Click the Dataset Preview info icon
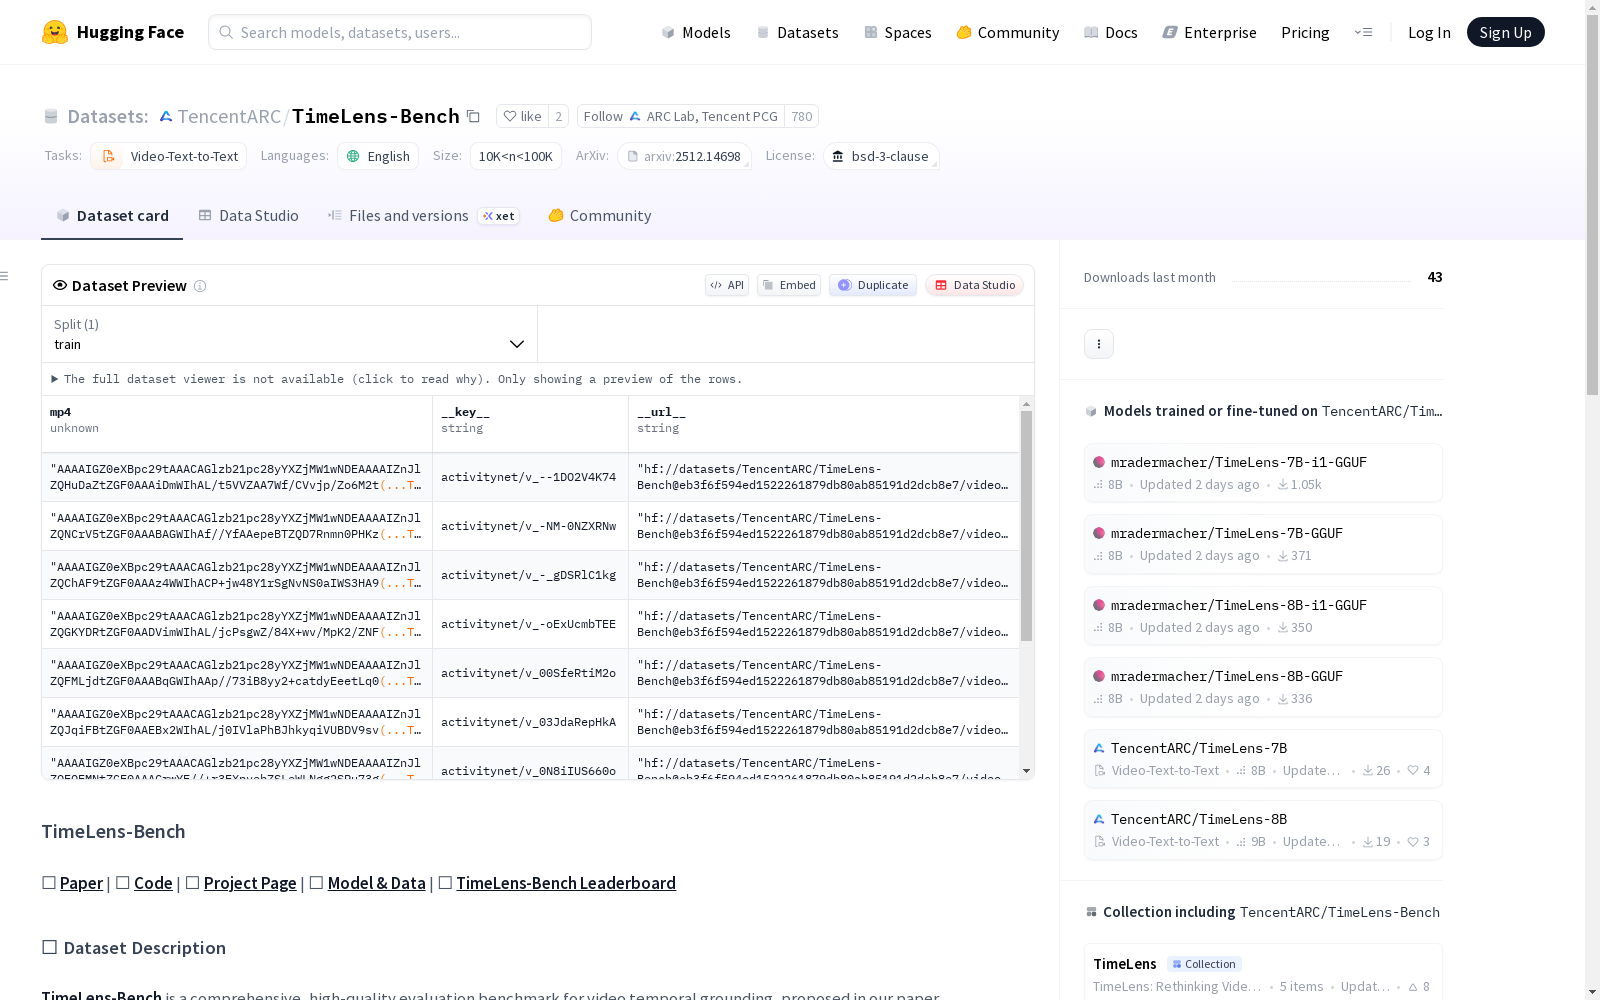Viewport: 1600px width, 1000px height. pyautogui.click(x=200, y=286)
